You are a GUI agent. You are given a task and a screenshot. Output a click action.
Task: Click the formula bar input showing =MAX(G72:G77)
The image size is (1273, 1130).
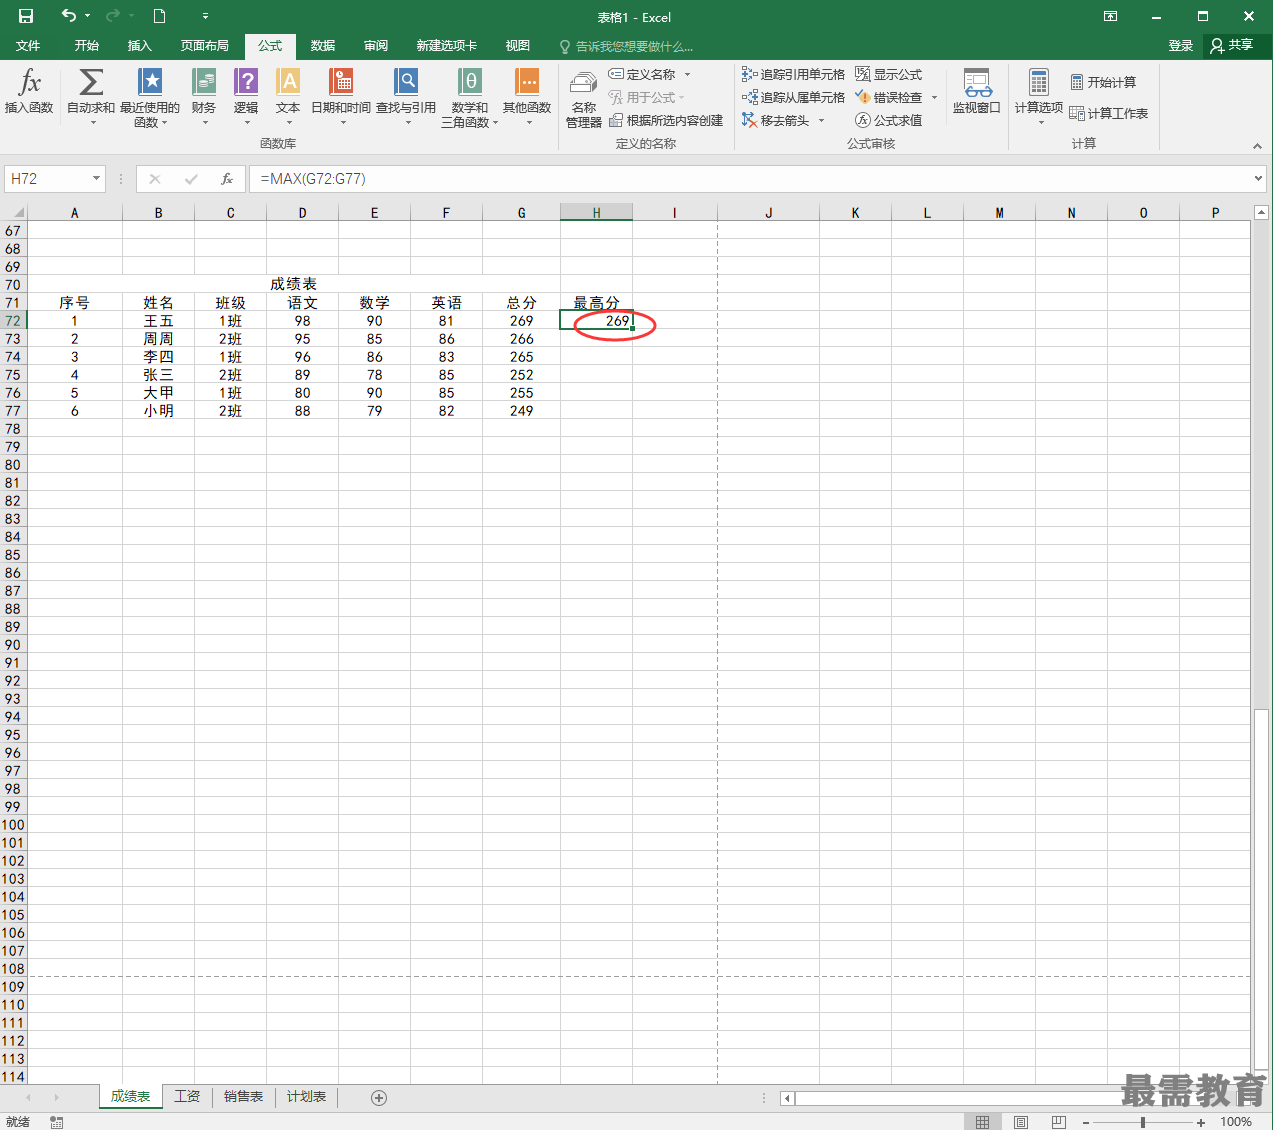(x=749, y=179)
